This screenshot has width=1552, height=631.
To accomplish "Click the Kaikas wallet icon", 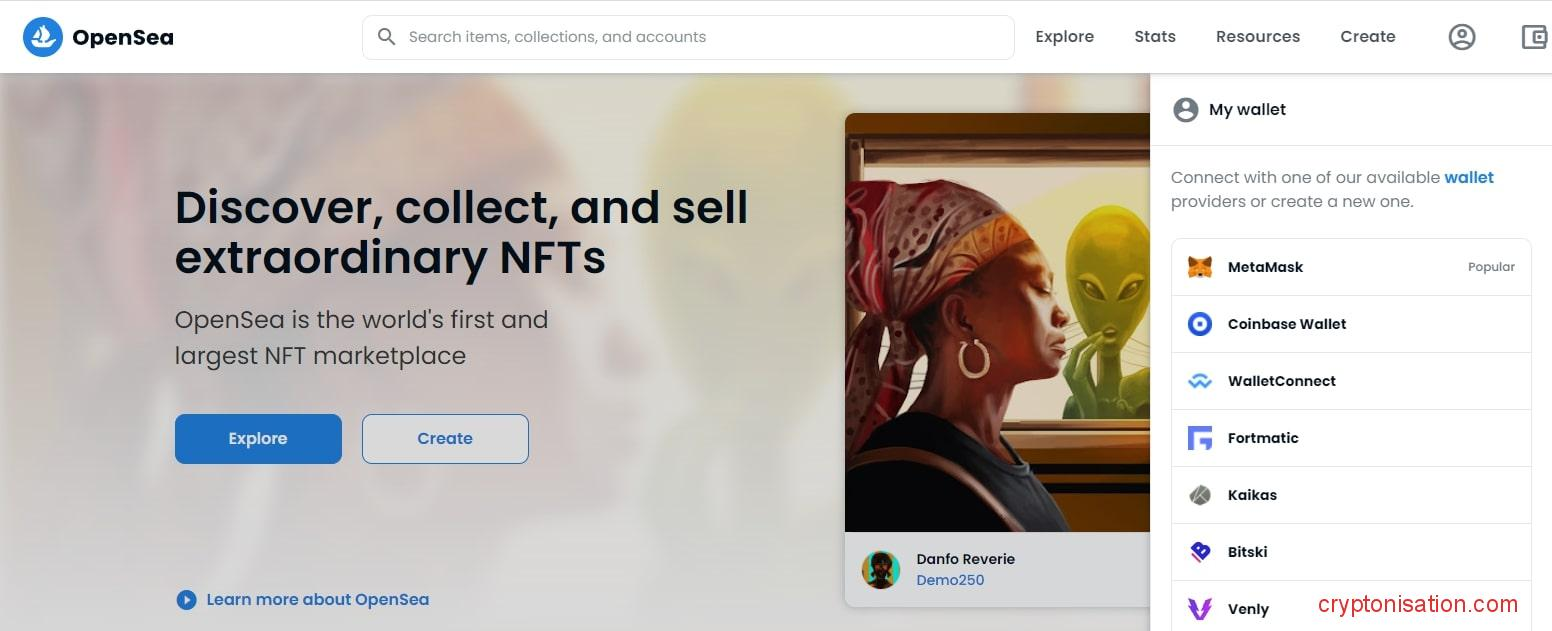I will click(x=1199, y=495).
